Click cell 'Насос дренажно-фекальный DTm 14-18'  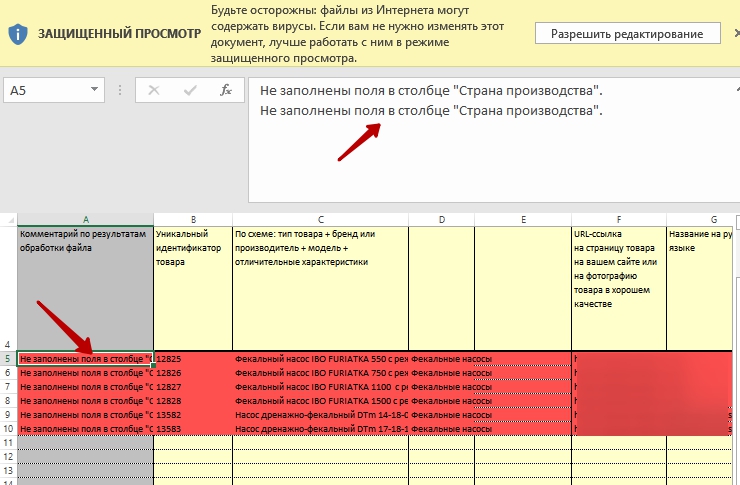coord(320,415)
